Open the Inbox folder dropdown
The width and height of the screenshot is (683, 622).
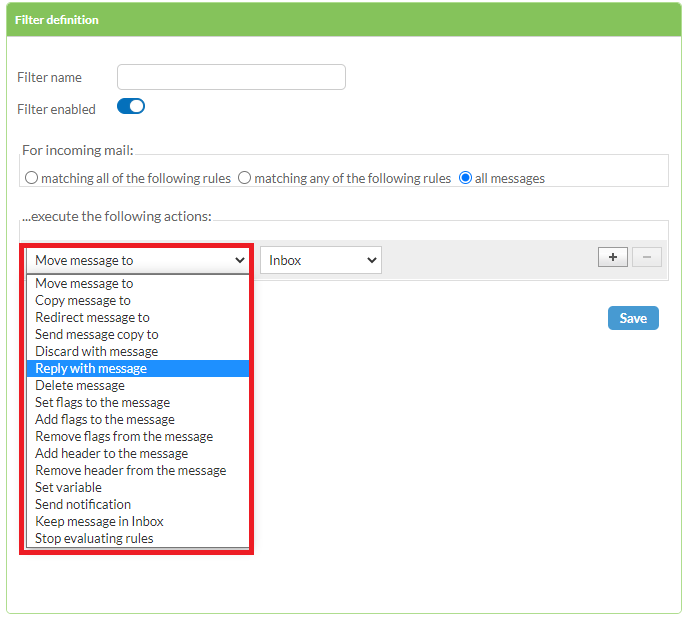point(321,260)
